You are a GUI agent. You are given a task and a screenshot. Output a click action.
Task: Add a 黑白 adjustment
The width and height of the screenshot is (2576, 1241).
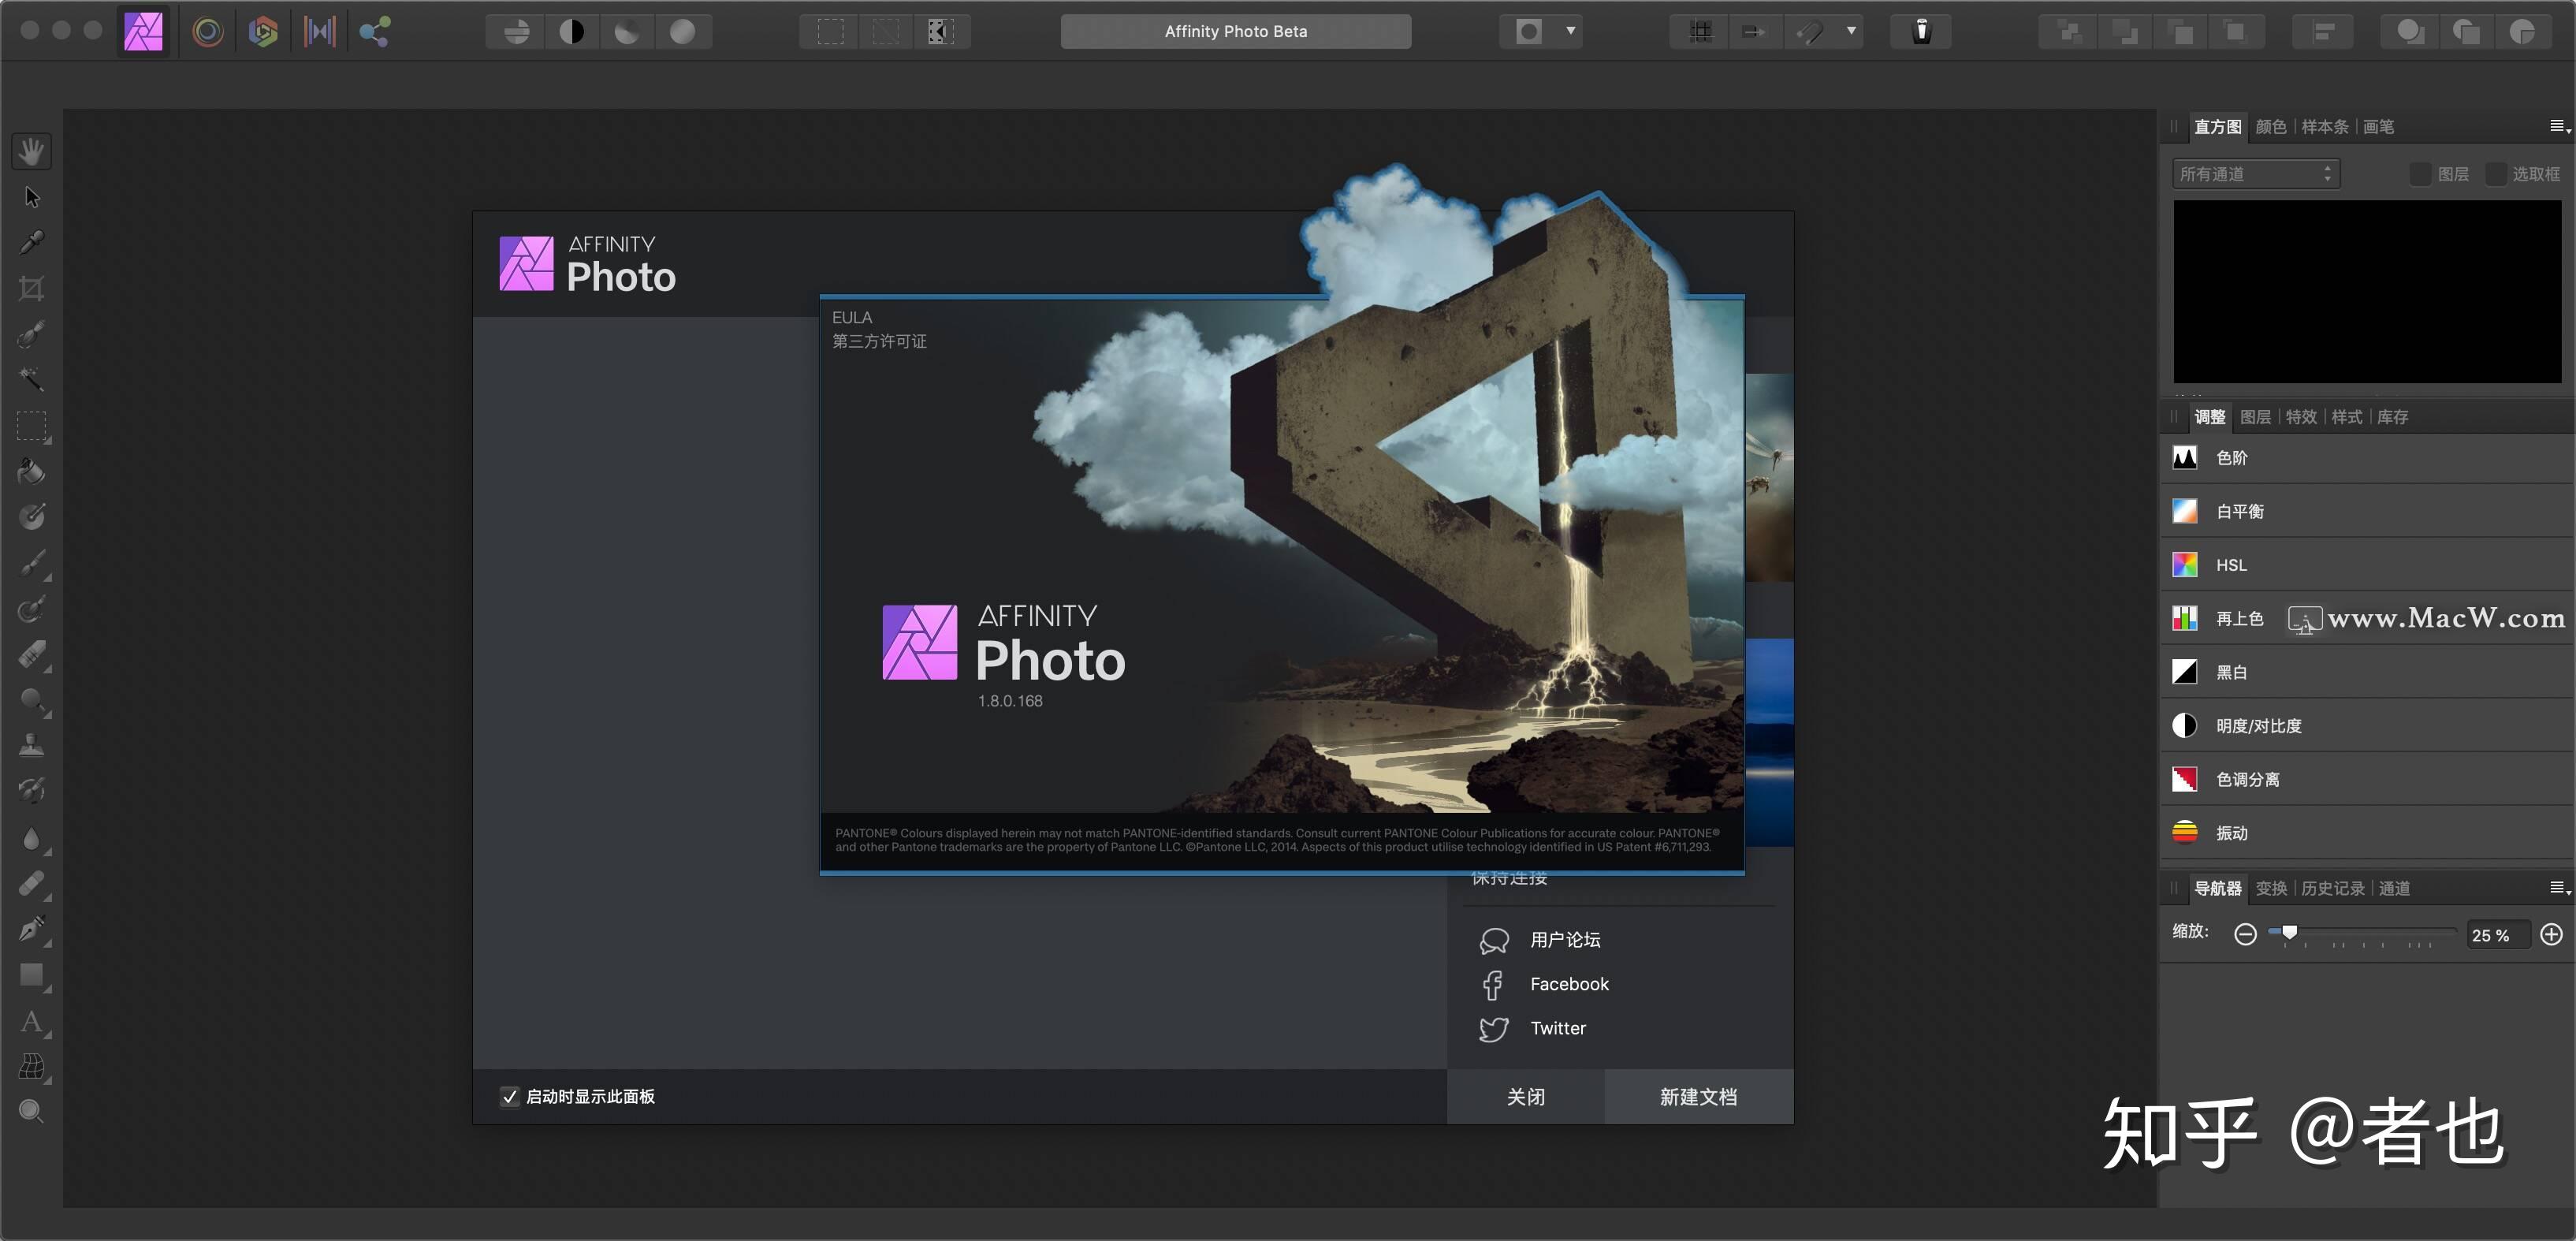2368,672
